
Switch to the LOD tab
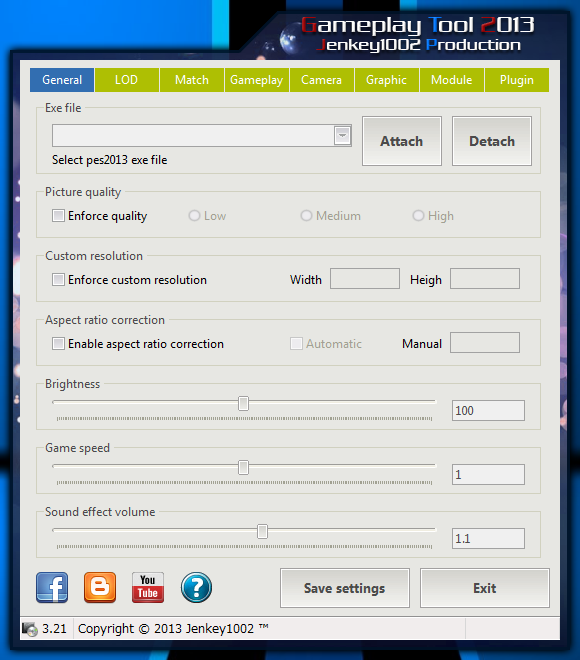(127, 80)
